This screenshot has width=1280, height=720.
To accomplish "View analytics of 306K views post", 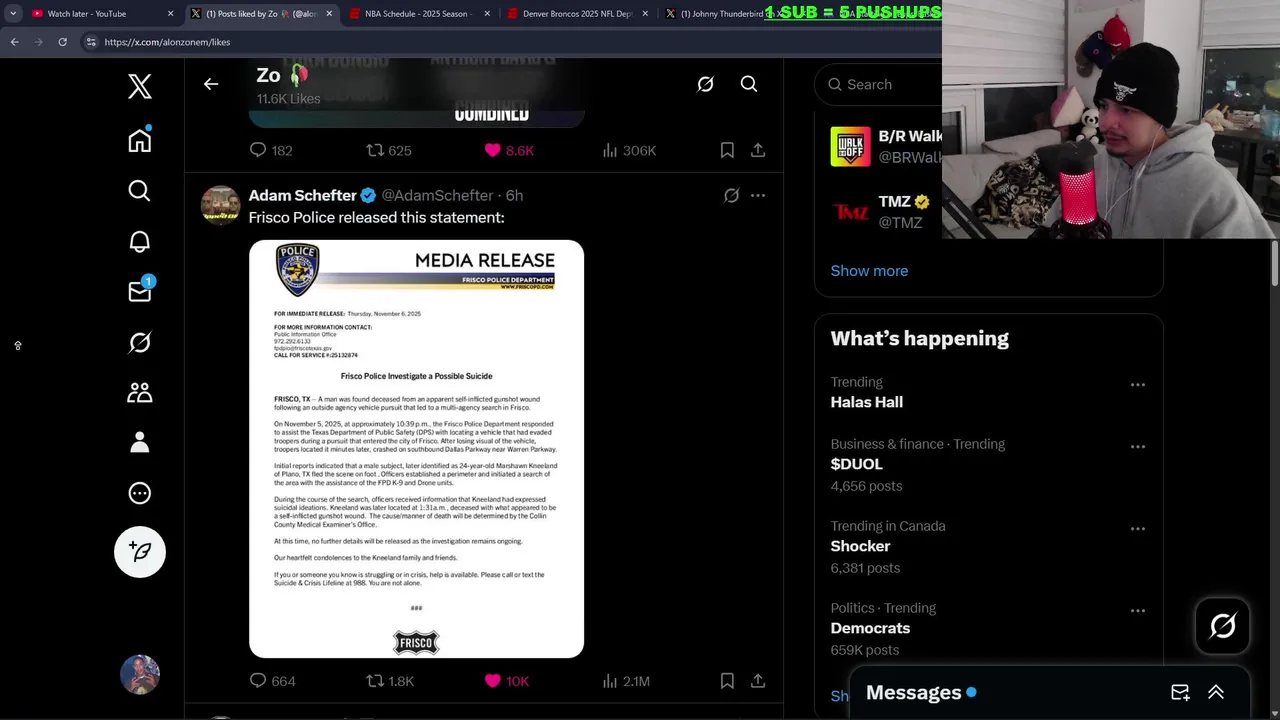I will (x=629, y=150).
